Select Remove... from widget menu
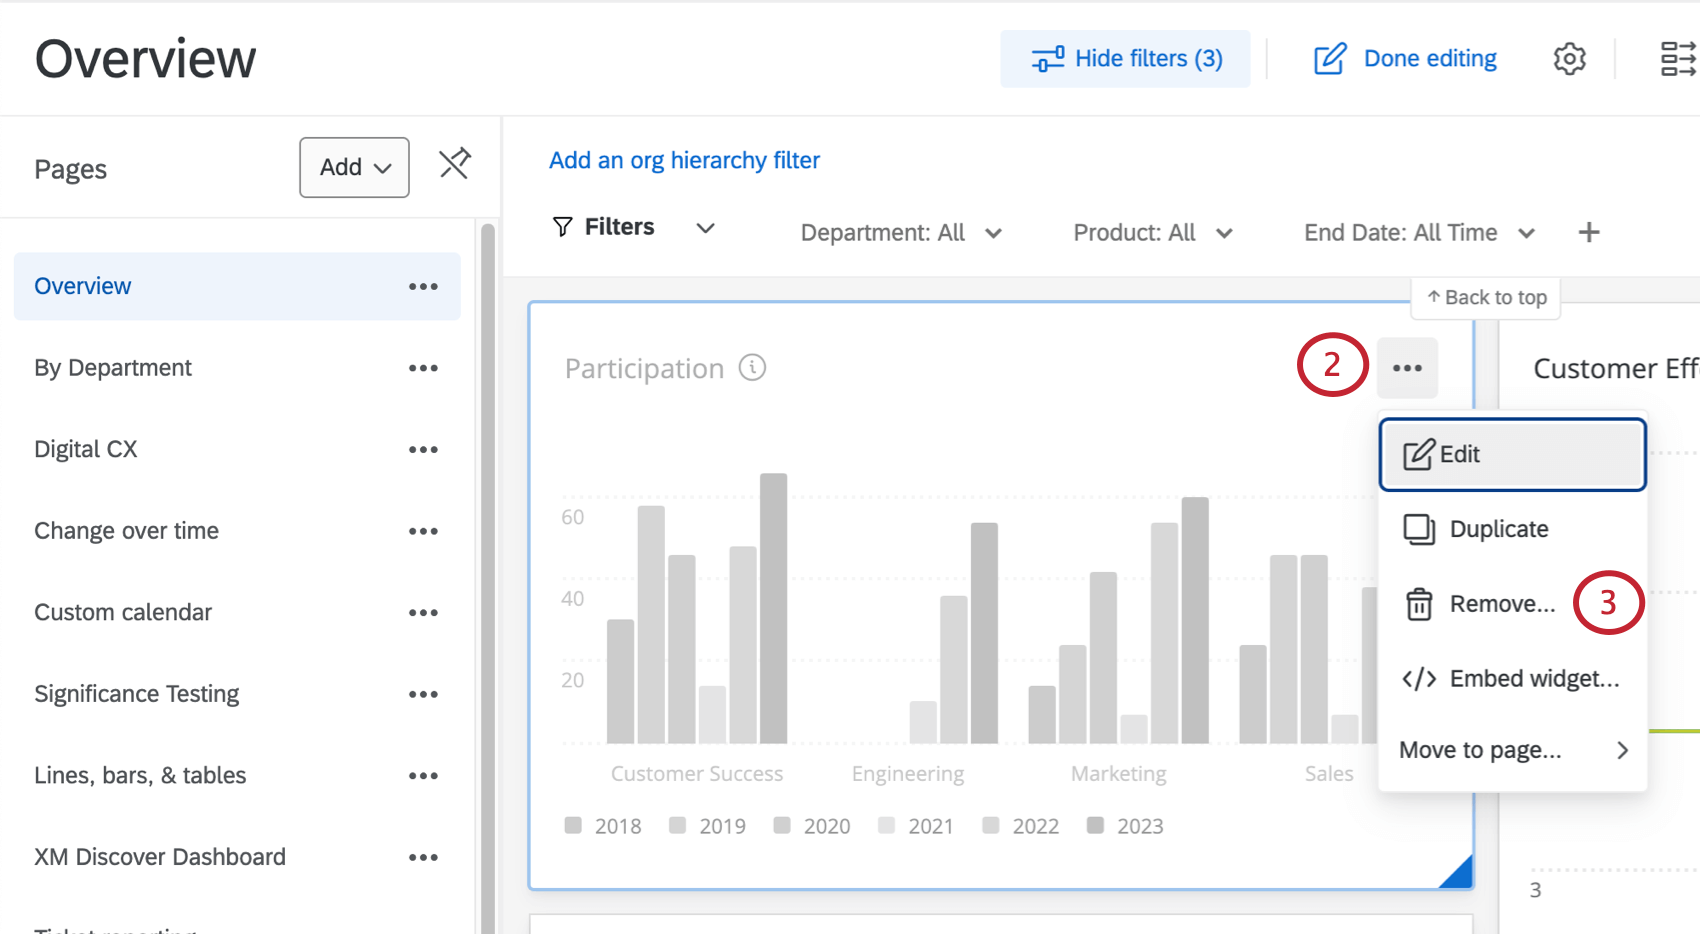The height and width of the screenshot is (934, 1700). (x=1501, y=604)
